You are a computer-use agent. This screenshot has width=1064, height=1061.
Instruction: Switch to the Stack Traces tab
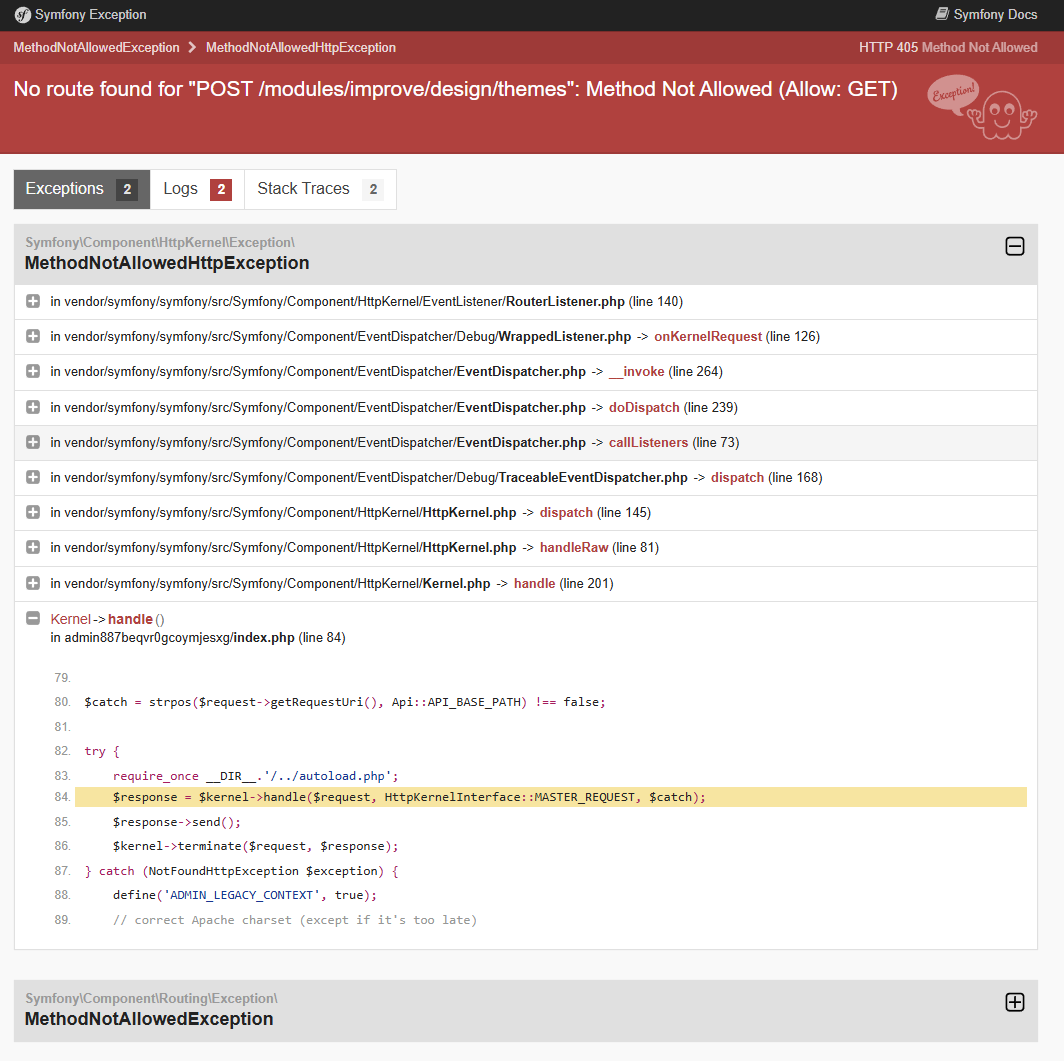point(320,189)
